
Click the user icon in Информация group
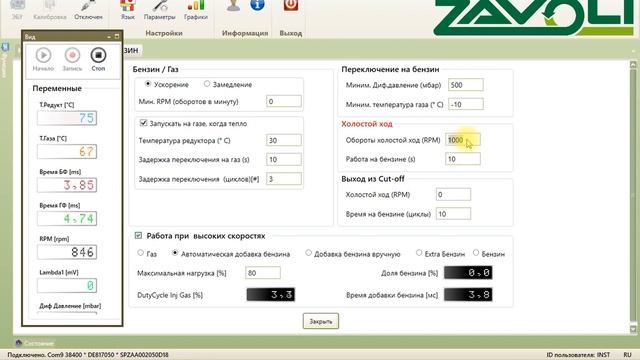pyautogui.click(x=233, y=5)
